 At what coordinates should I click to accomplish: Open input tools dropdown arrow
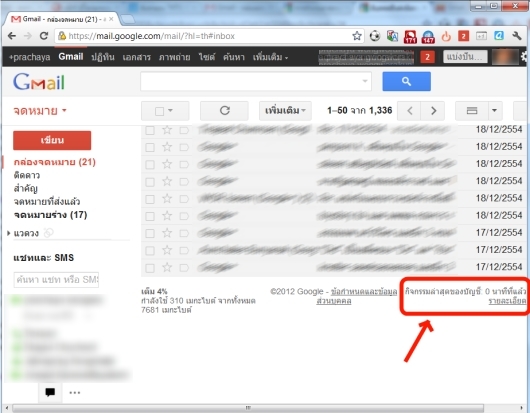click(x=495, y=110)
